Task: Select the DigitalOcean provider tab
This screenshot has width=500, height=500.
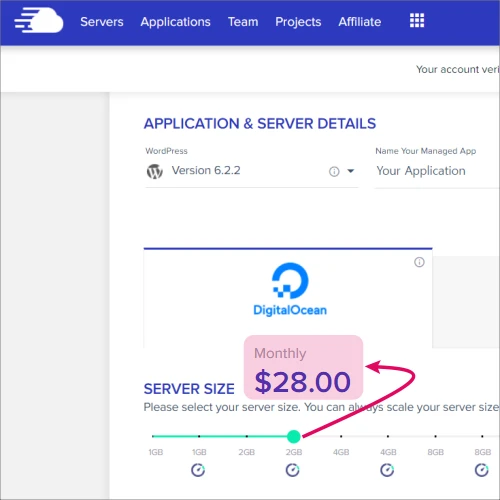Action: [288, 298]
